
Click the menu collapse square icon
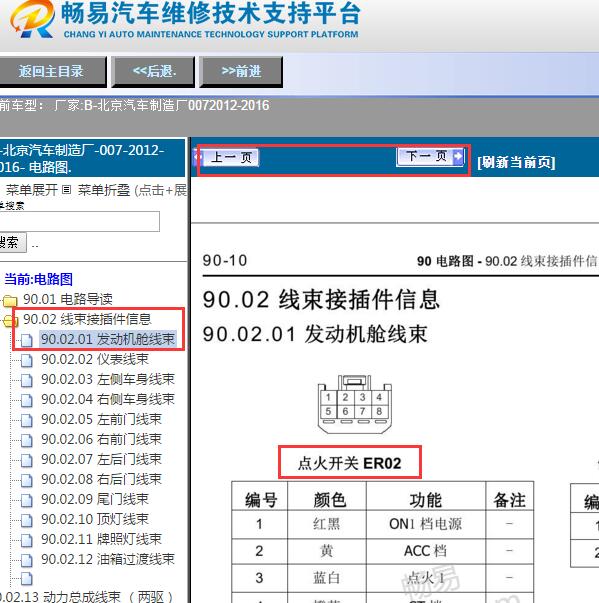67,190
